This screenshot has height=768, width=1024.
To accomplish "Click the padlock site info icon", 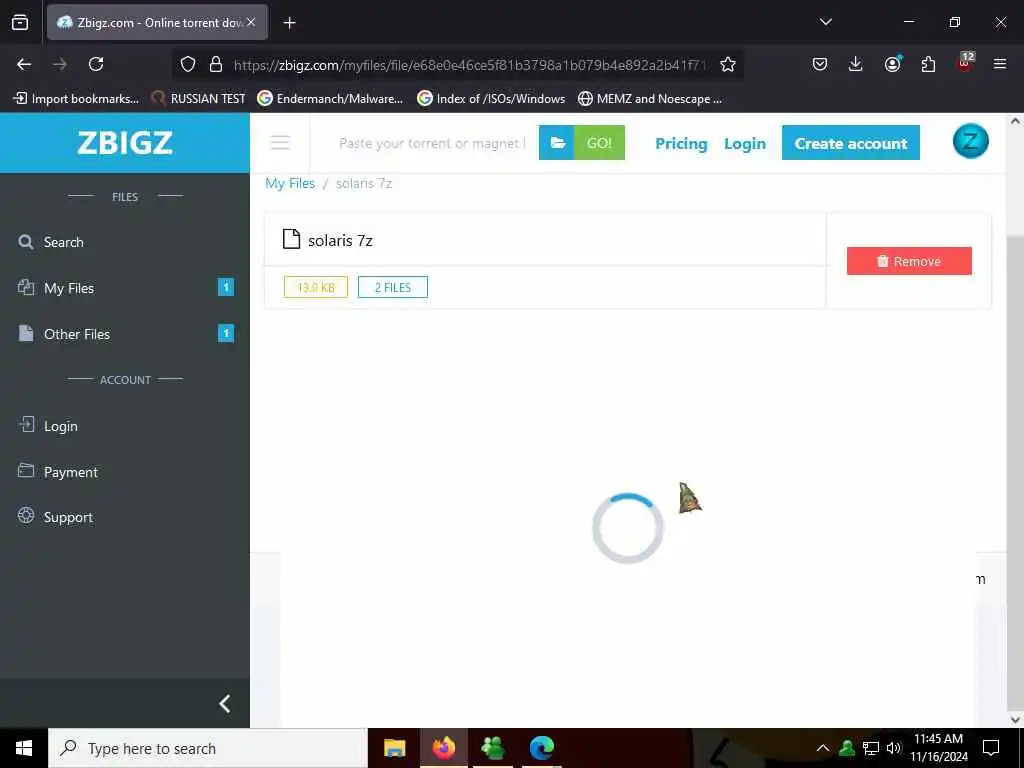I will (x=216, y=64).
